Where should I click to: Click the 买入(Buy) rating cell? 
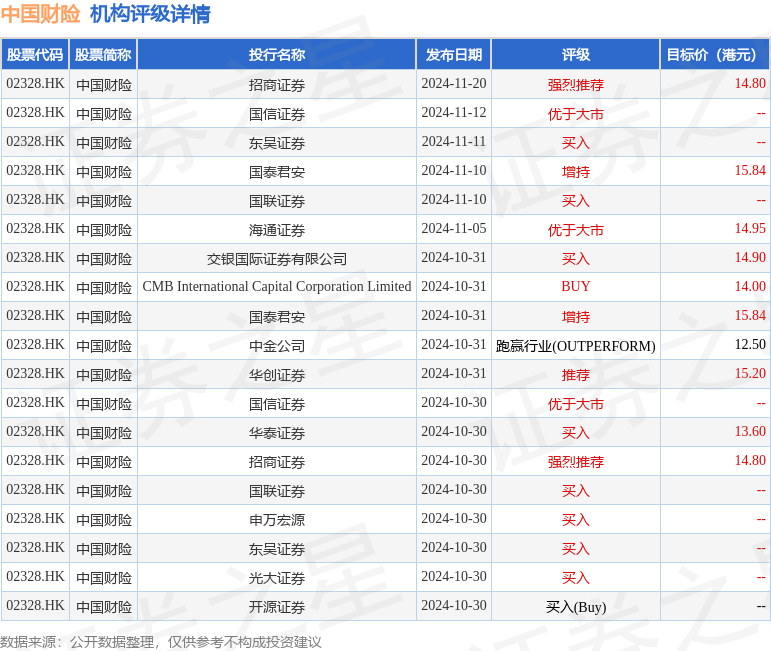pos(576,607)
